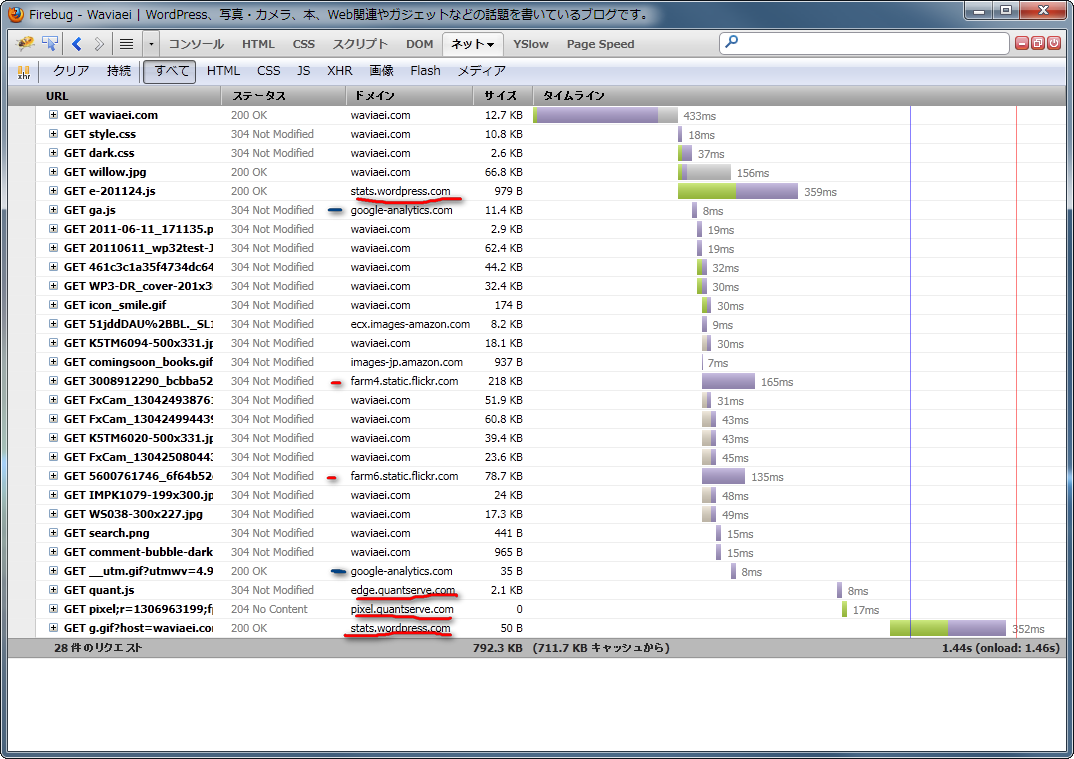Viewport: 1074px width, 759px height.
Task: Click the 135ms timeline bar for farm6 flickr
Action: click(723, 476)
